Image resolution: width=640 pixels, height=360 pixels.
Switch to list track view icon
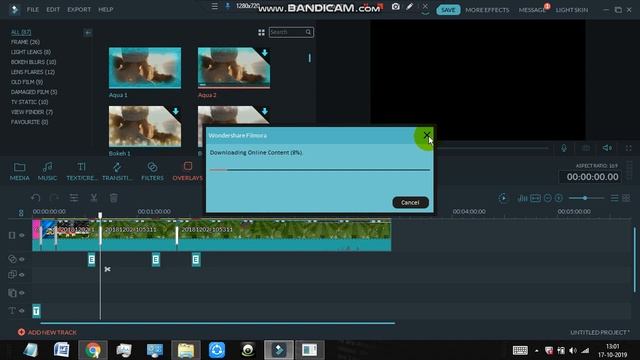(x=614, y=198)
